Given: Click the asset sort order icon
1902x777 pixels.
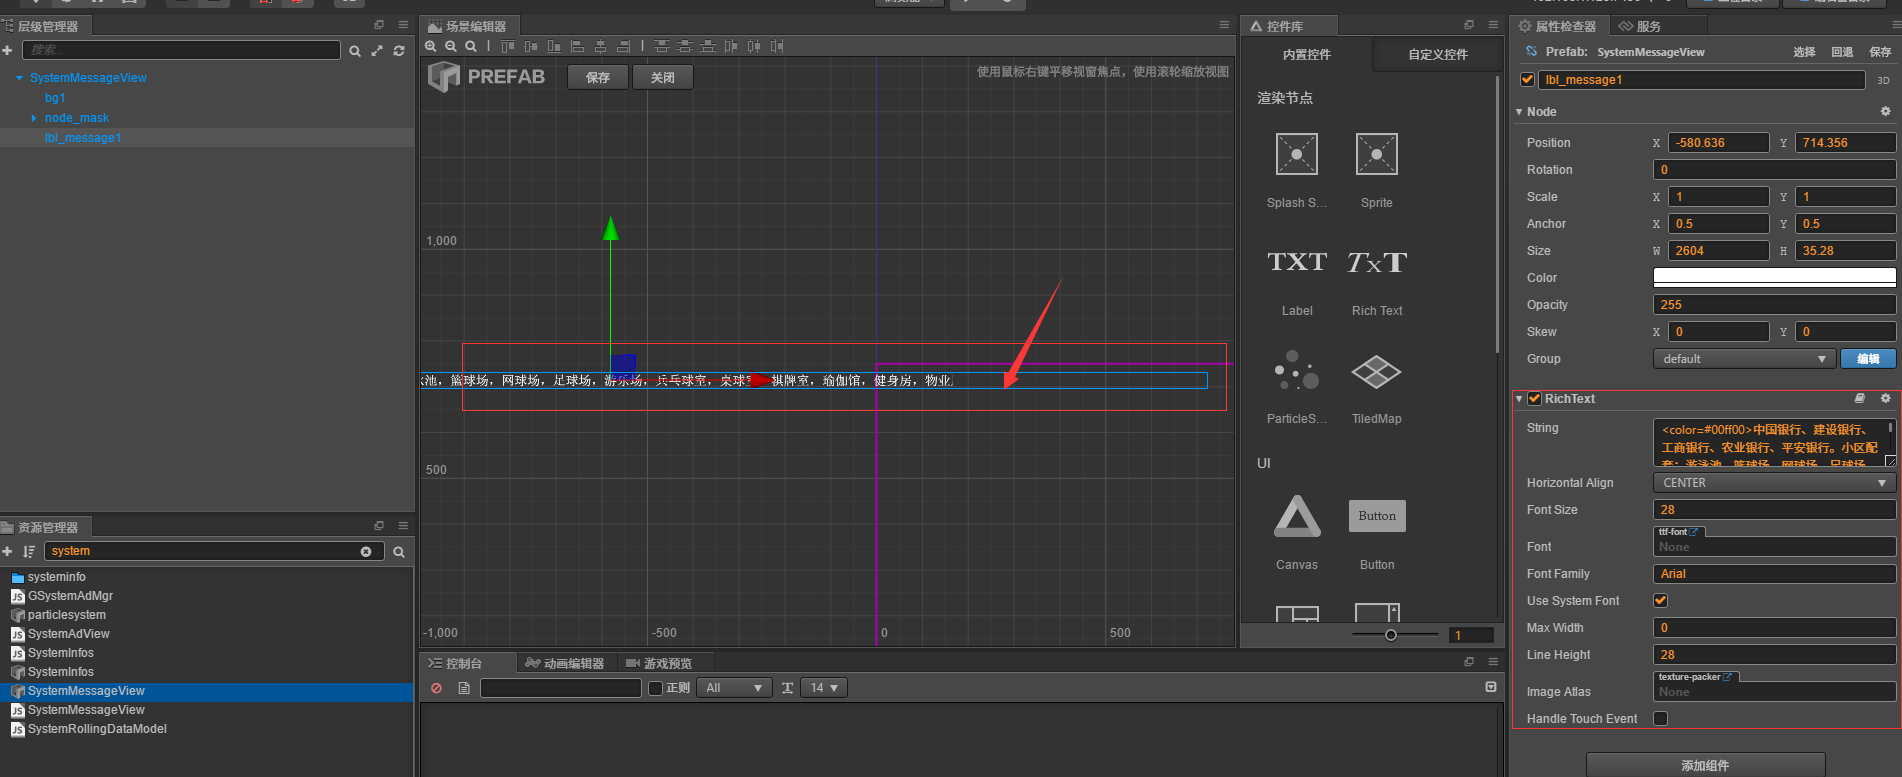Looking at the screenshot, I should point(29,552).
